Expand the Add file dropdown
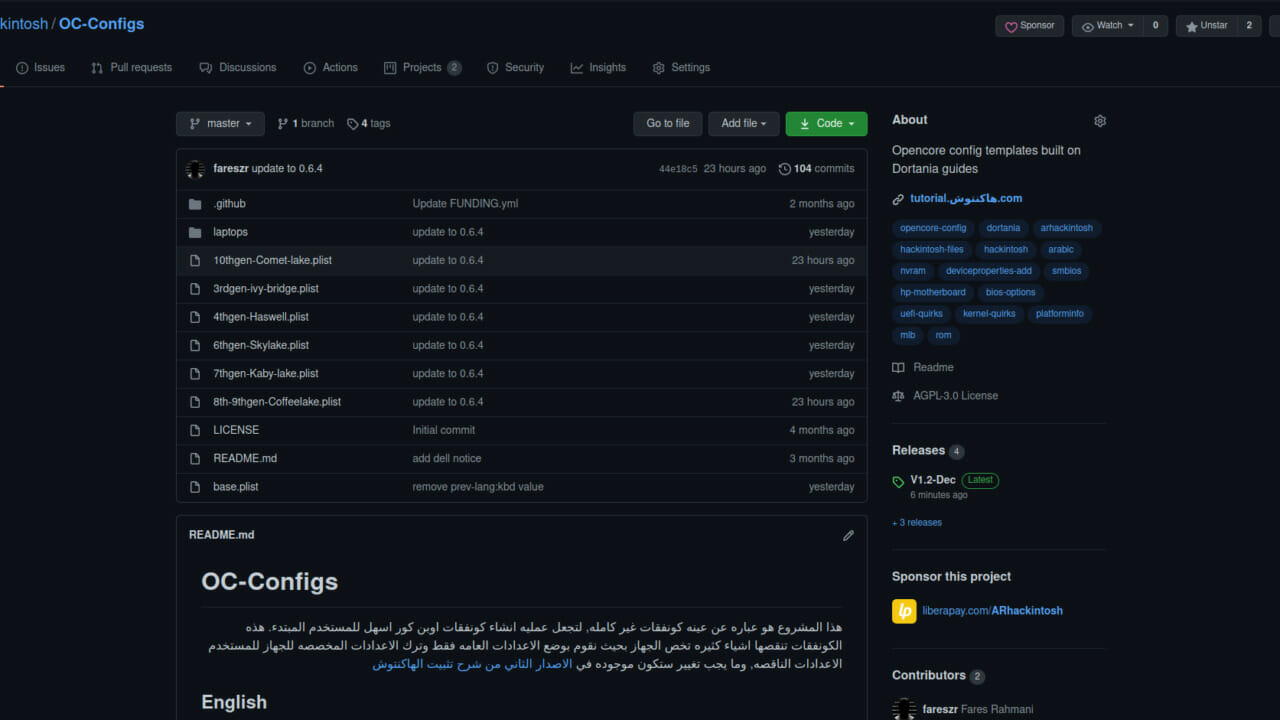 point(743,124)
